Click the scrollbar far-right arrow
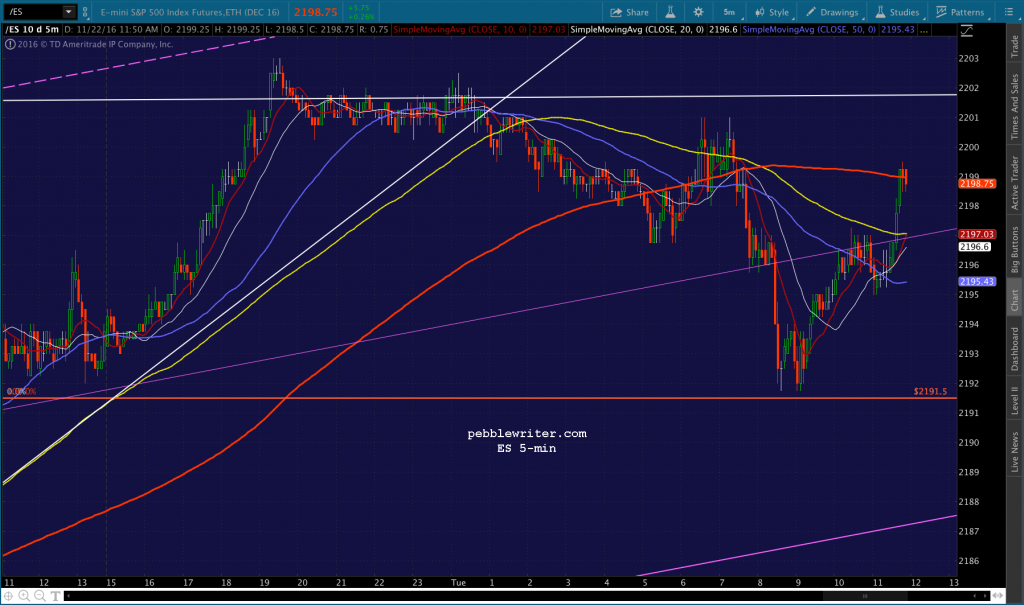The height and width of the screenshot is (605, 1024). pos(985,596)
